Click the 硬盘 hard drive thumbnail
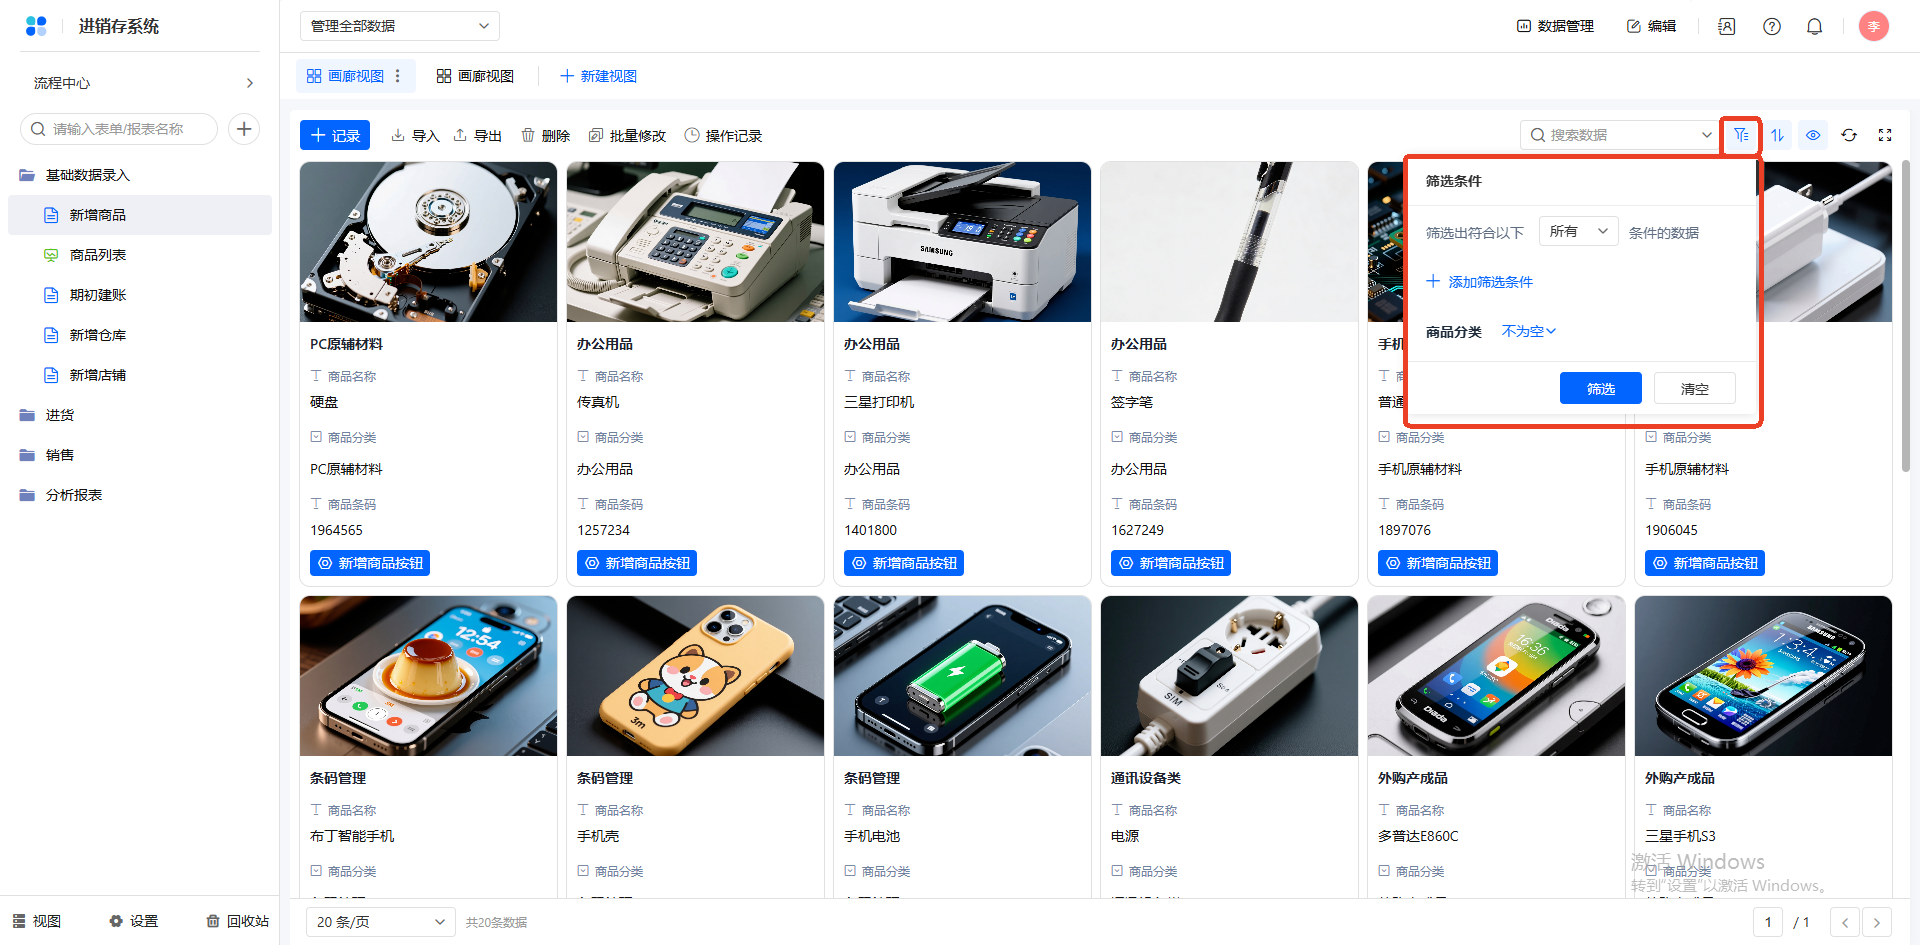 [x=428, y=242]
